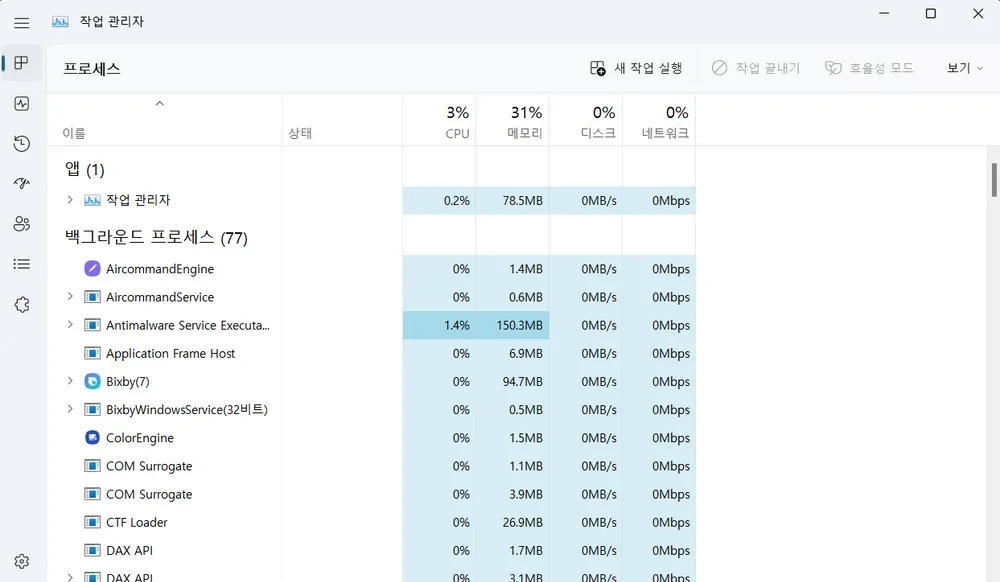The width and height of the screenshot is (1000, 582).
Task: Open the Details list sidebar icon
Action: point(22,264)
